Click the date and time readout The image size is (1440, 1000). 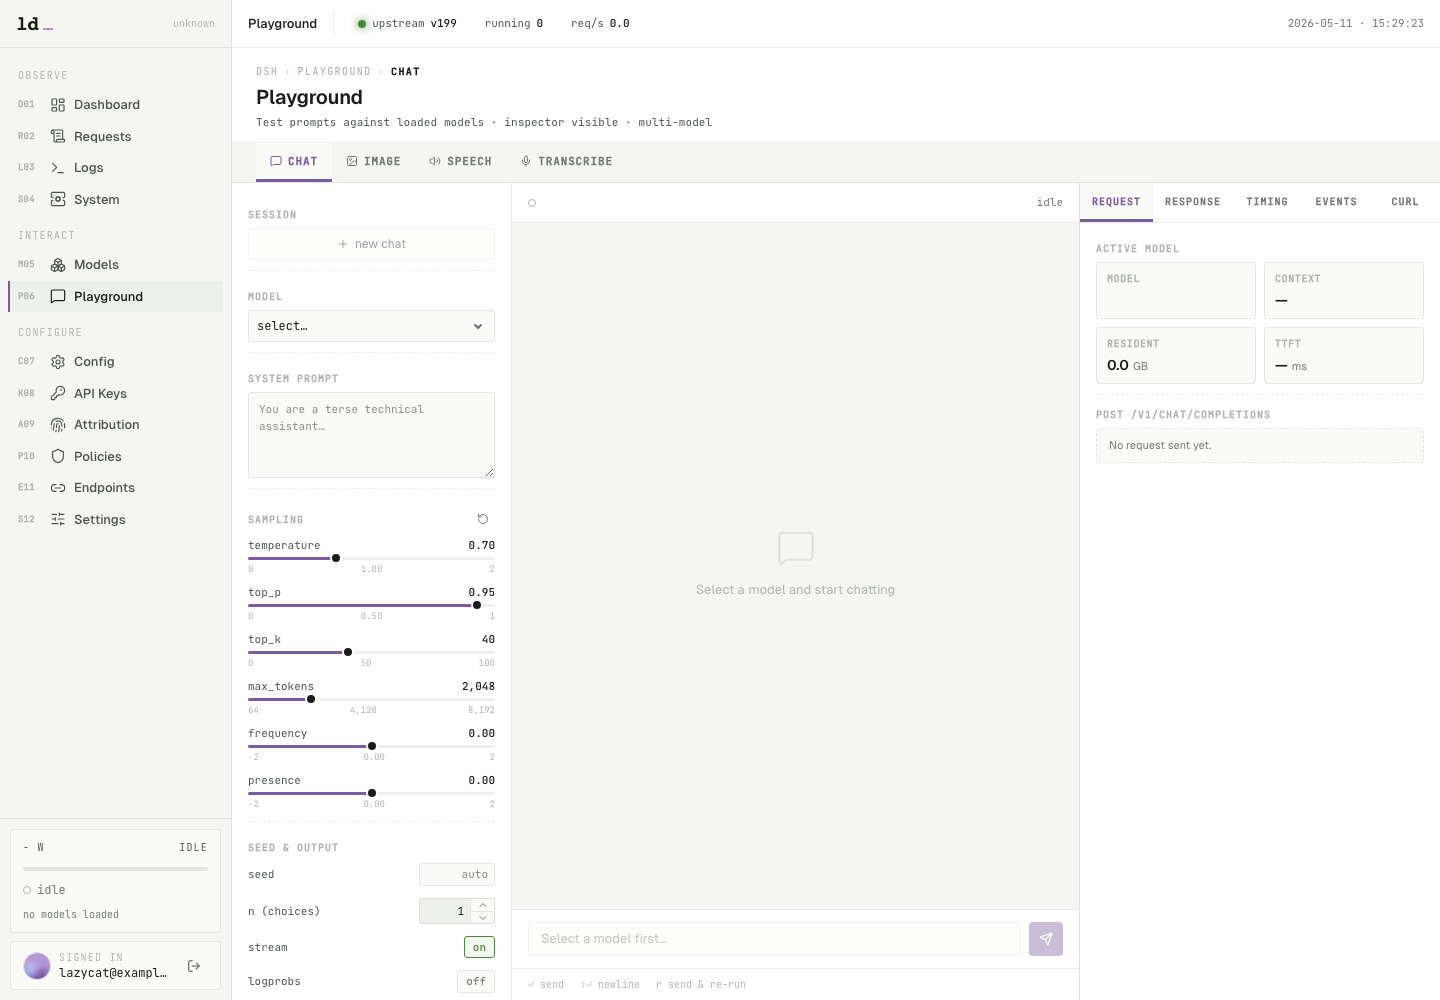point(1355,24)
